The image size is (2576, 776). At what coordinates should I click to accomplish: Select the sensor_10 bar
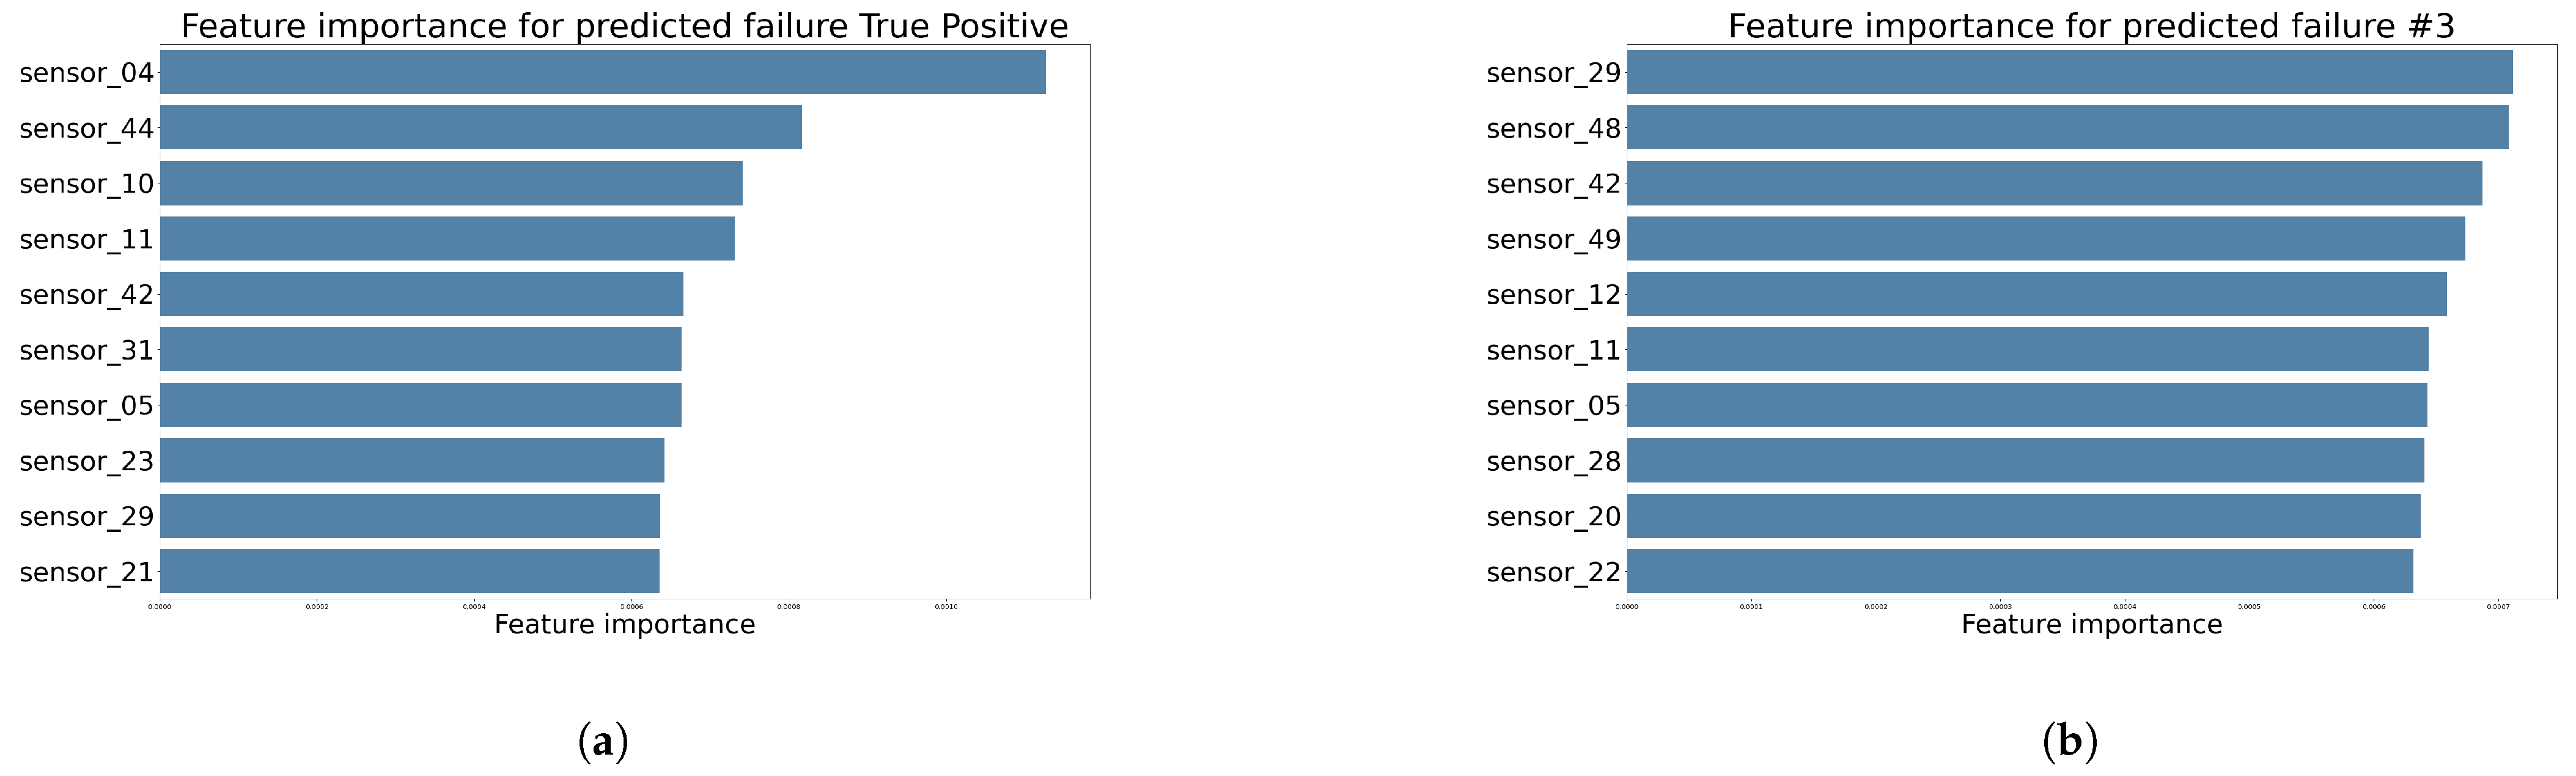(451, 183)
